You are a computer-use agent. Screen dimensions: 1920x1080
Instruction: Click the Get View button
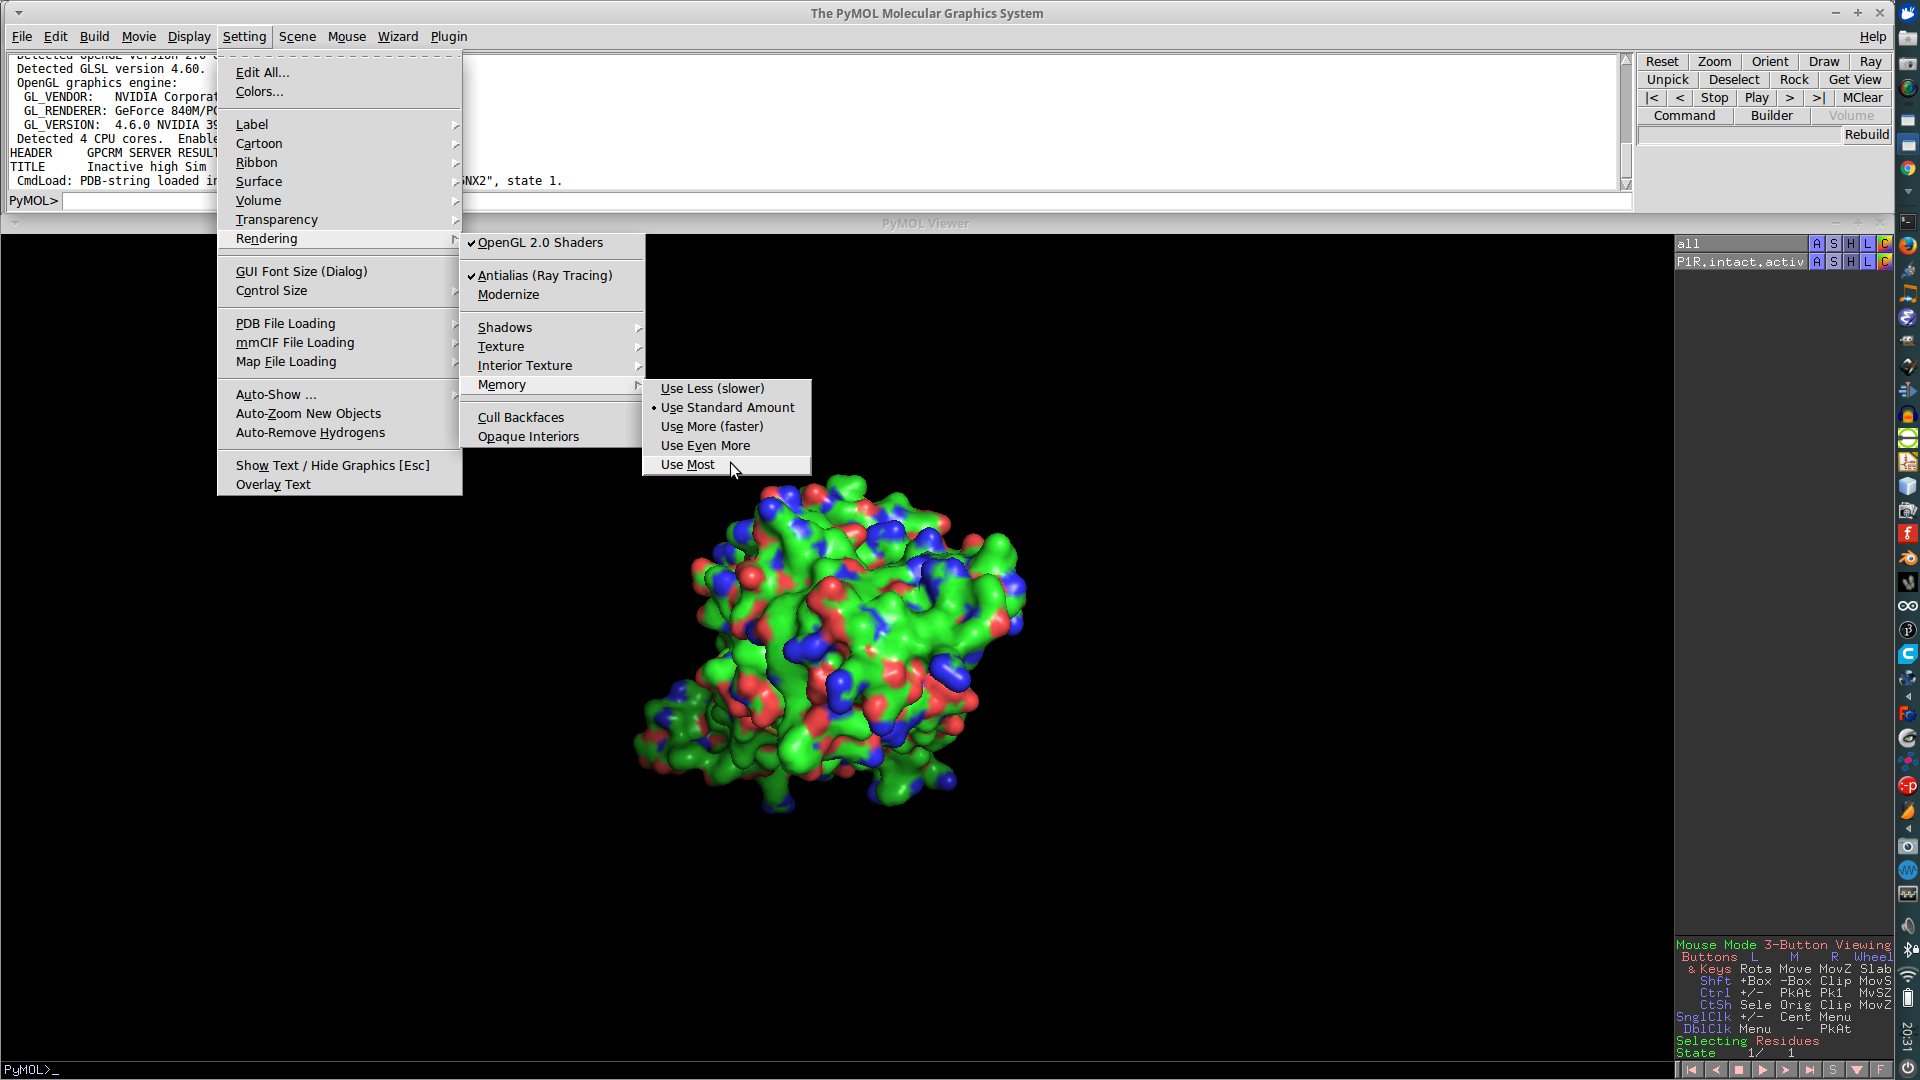pos(1854,79)
